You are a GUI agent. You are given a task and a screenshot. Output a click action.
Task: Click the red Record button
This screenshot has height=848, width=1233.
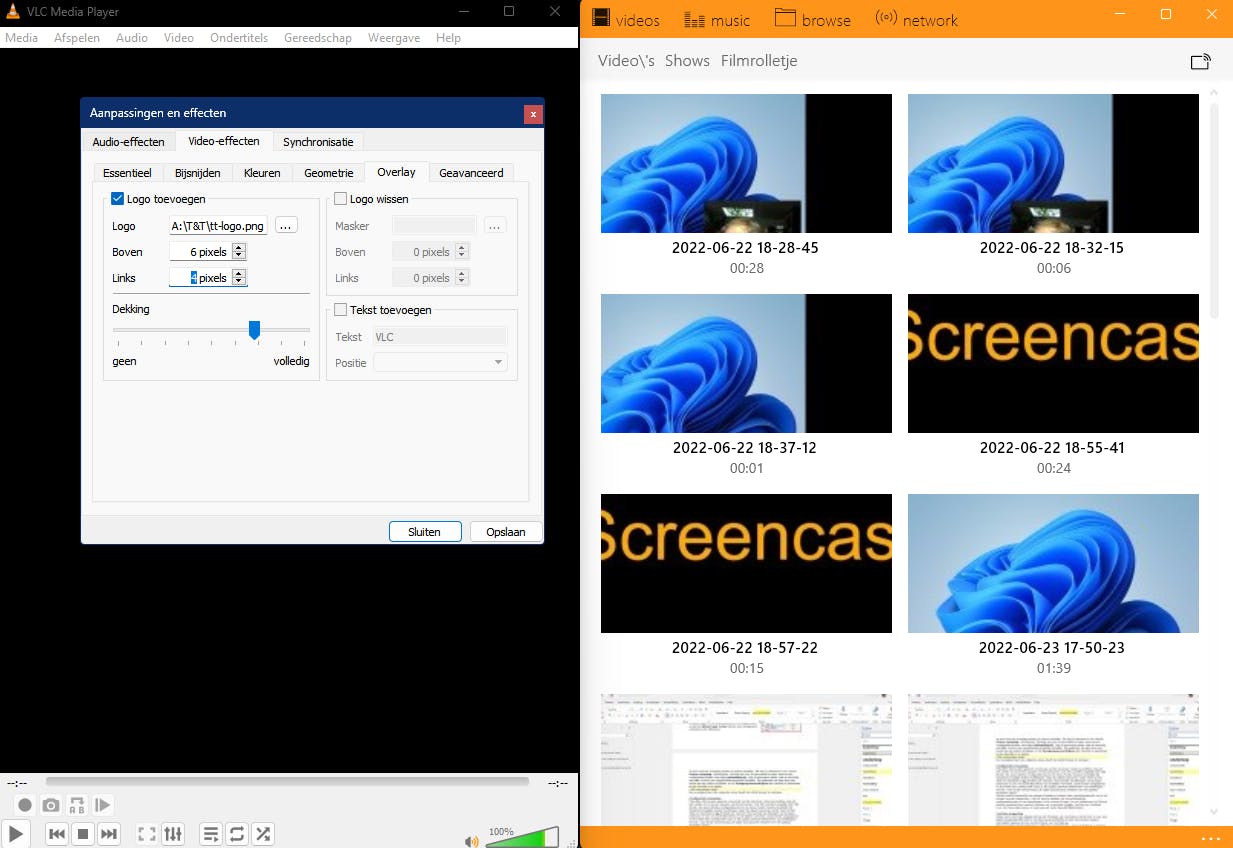point(25,805)
